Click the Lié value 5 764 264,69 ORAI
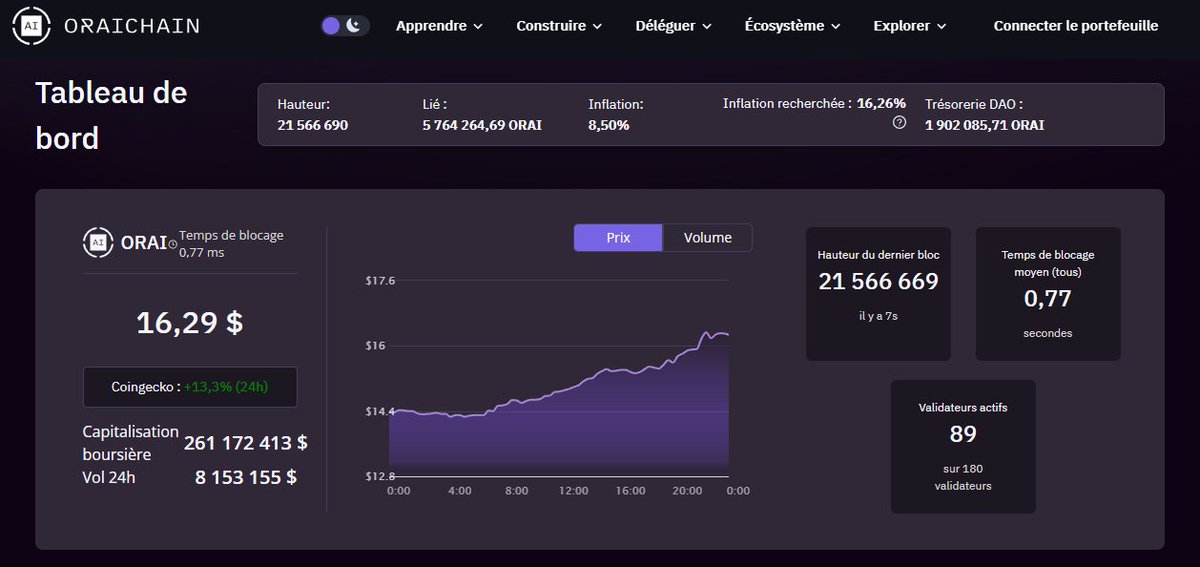This screenshot has height=567, width=1200. point(482,125)
